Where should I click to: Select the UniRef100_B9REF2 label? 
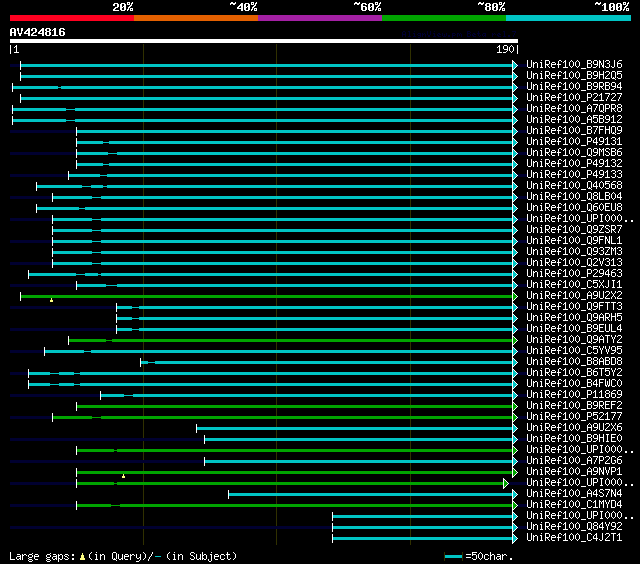(x=574, y=406)
